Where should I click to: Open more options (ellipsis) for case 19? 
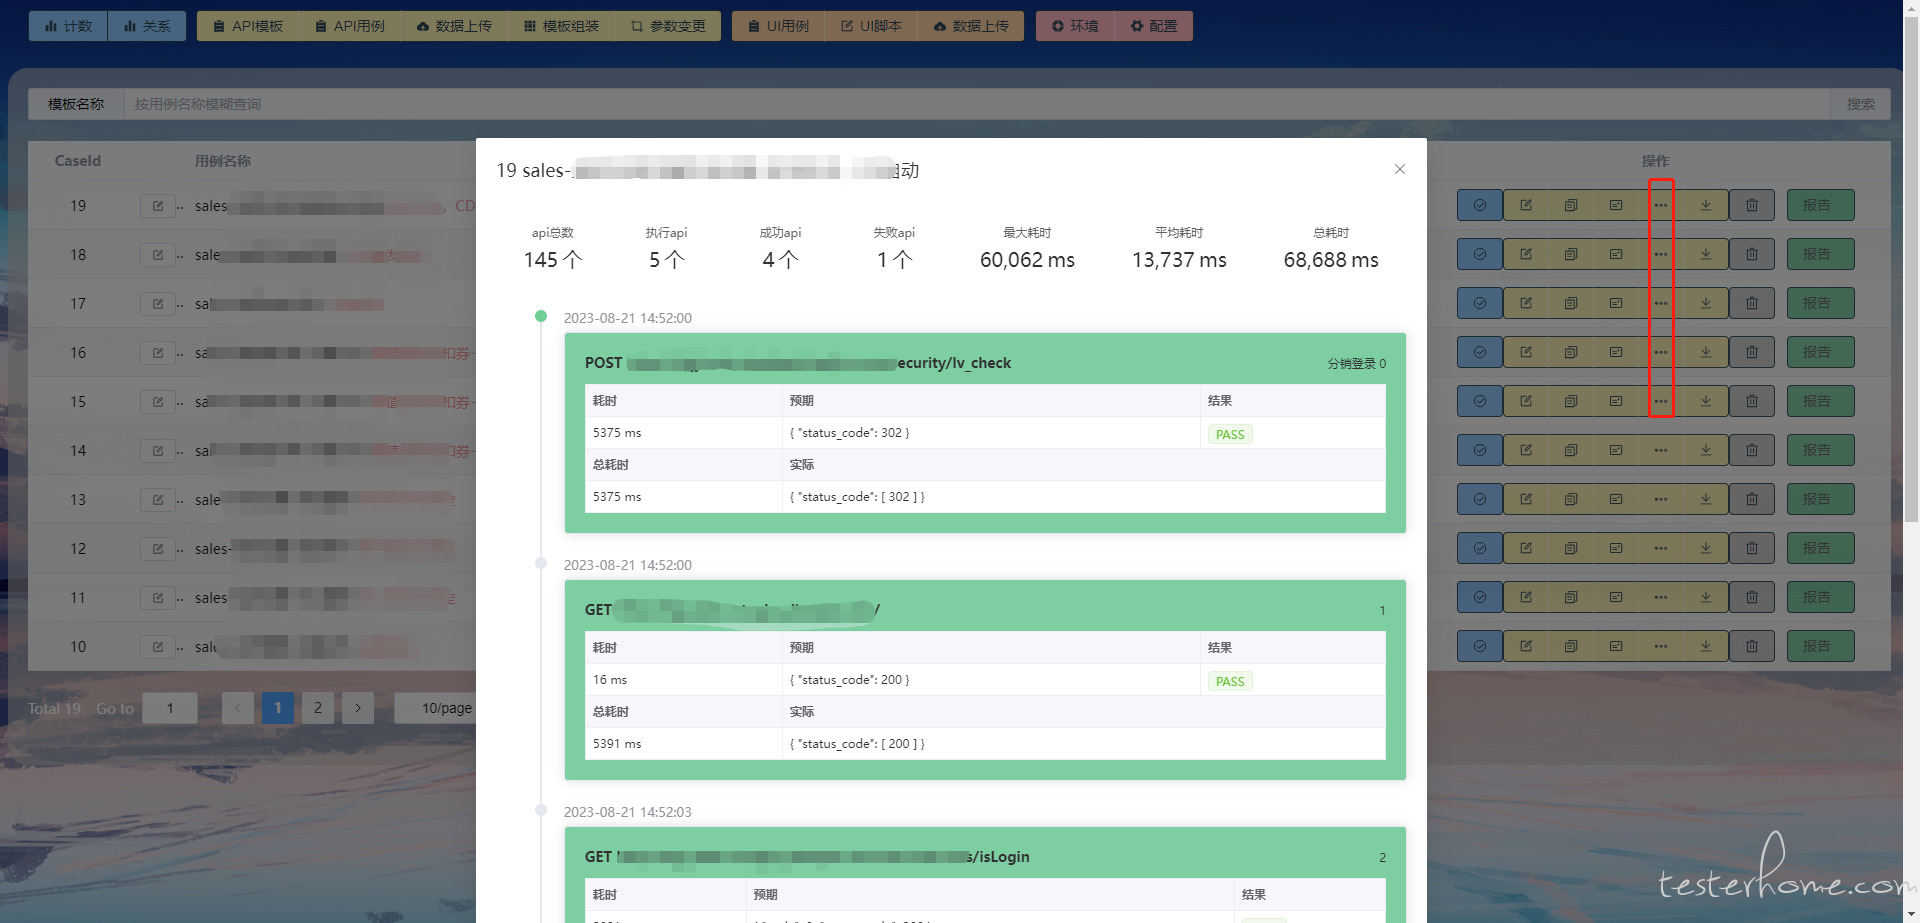1661,205
